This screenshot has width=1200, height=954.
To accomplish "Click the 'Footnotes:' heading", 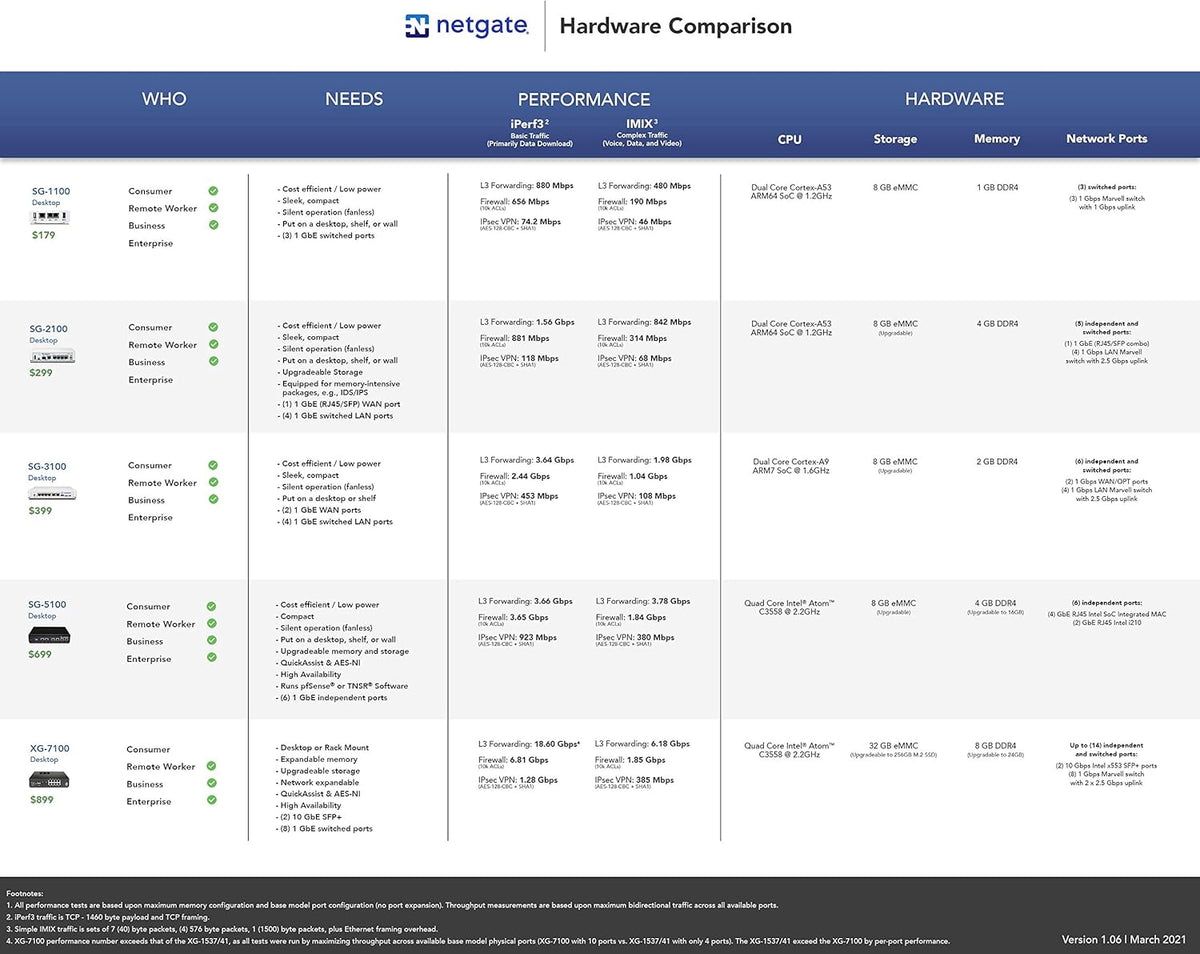I will 25,893.
